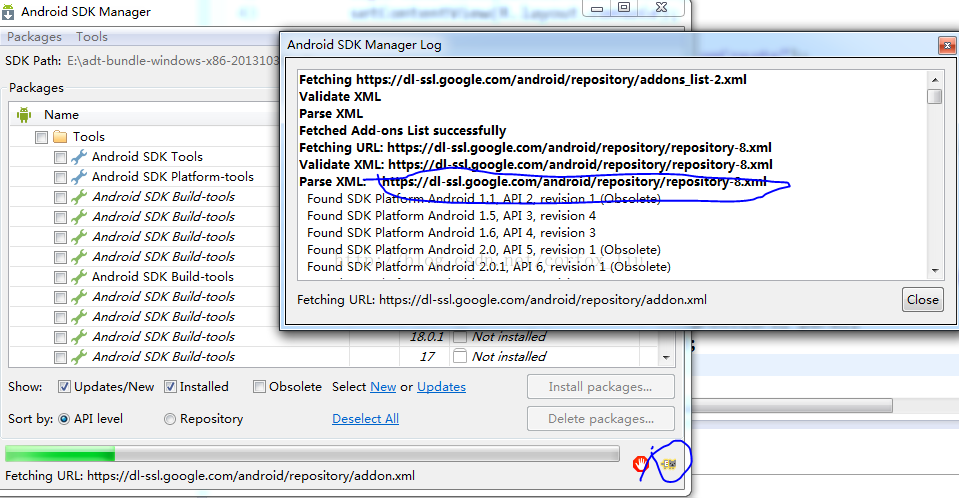Image resolution: width=959 pixels, height=498 pixels.
Task: Click main window status 'Fetching URL' addon.xml text
Action: click(x=210, y=476)
